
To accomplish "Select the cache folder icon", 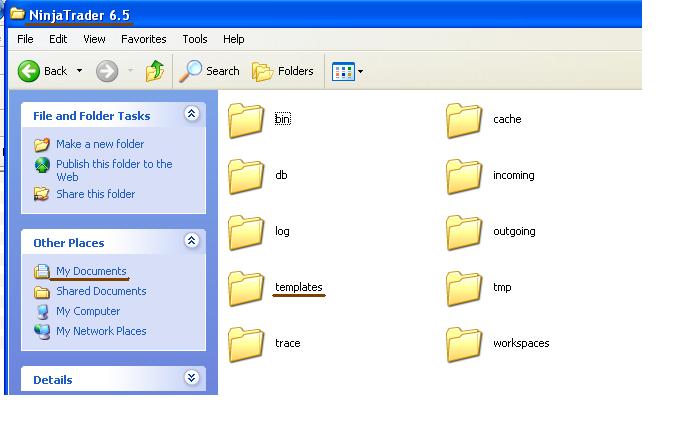I will tap(464, 120).
